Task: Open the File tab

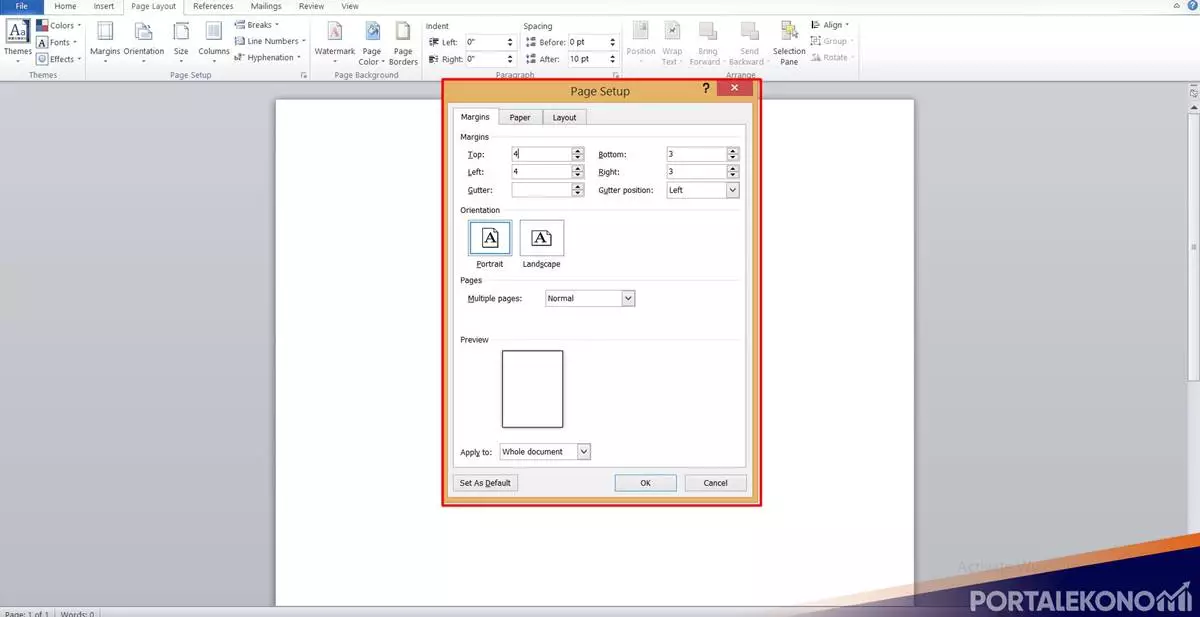Action: coord(21,6)
